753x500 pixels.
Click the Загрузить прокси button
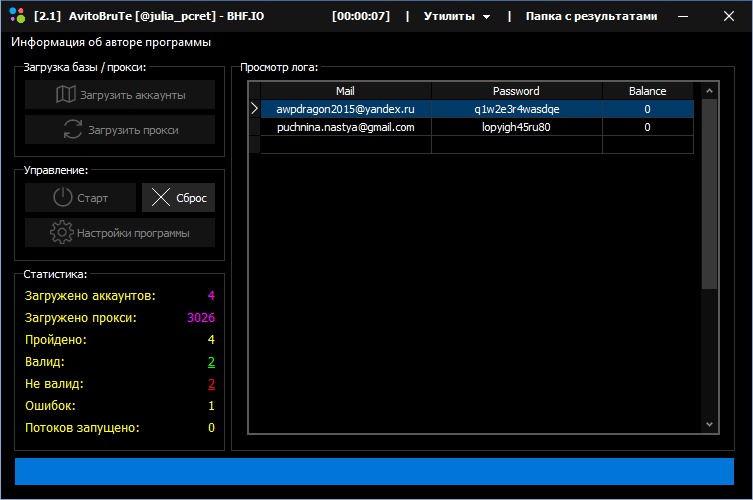point(120,130)
